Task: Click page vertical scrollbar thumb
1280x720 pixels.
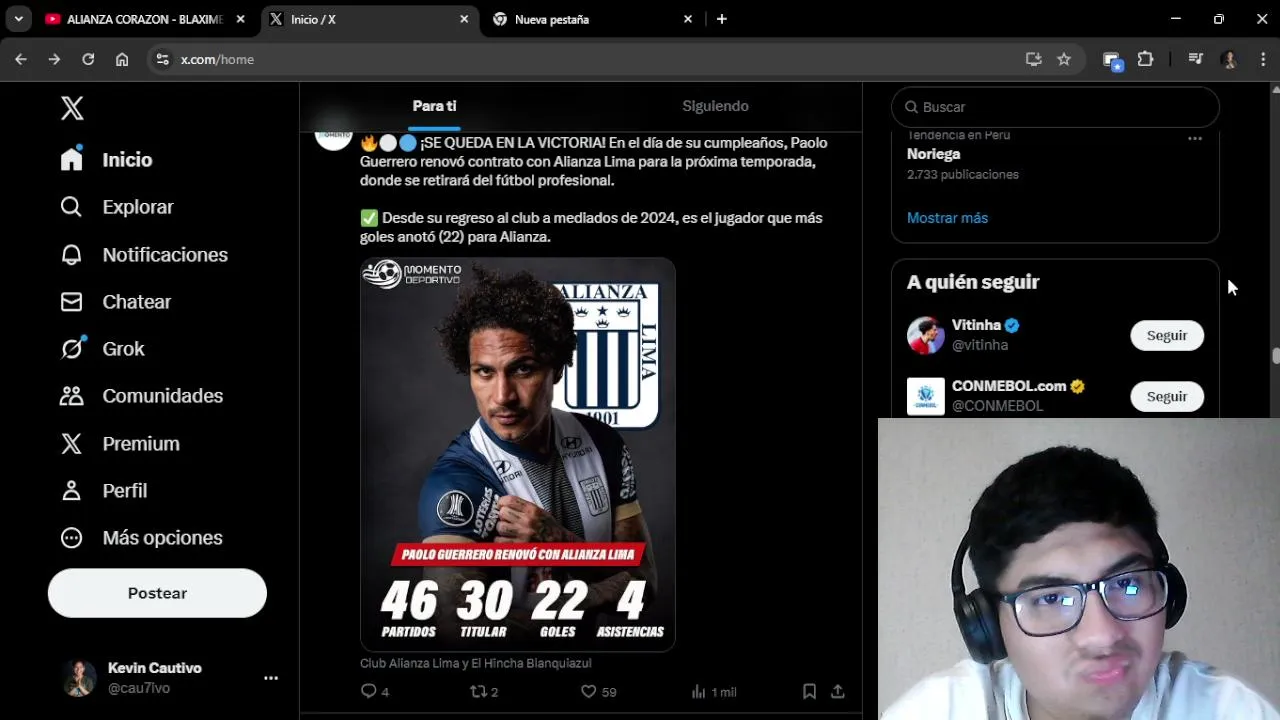Action: click(1275, 355)
